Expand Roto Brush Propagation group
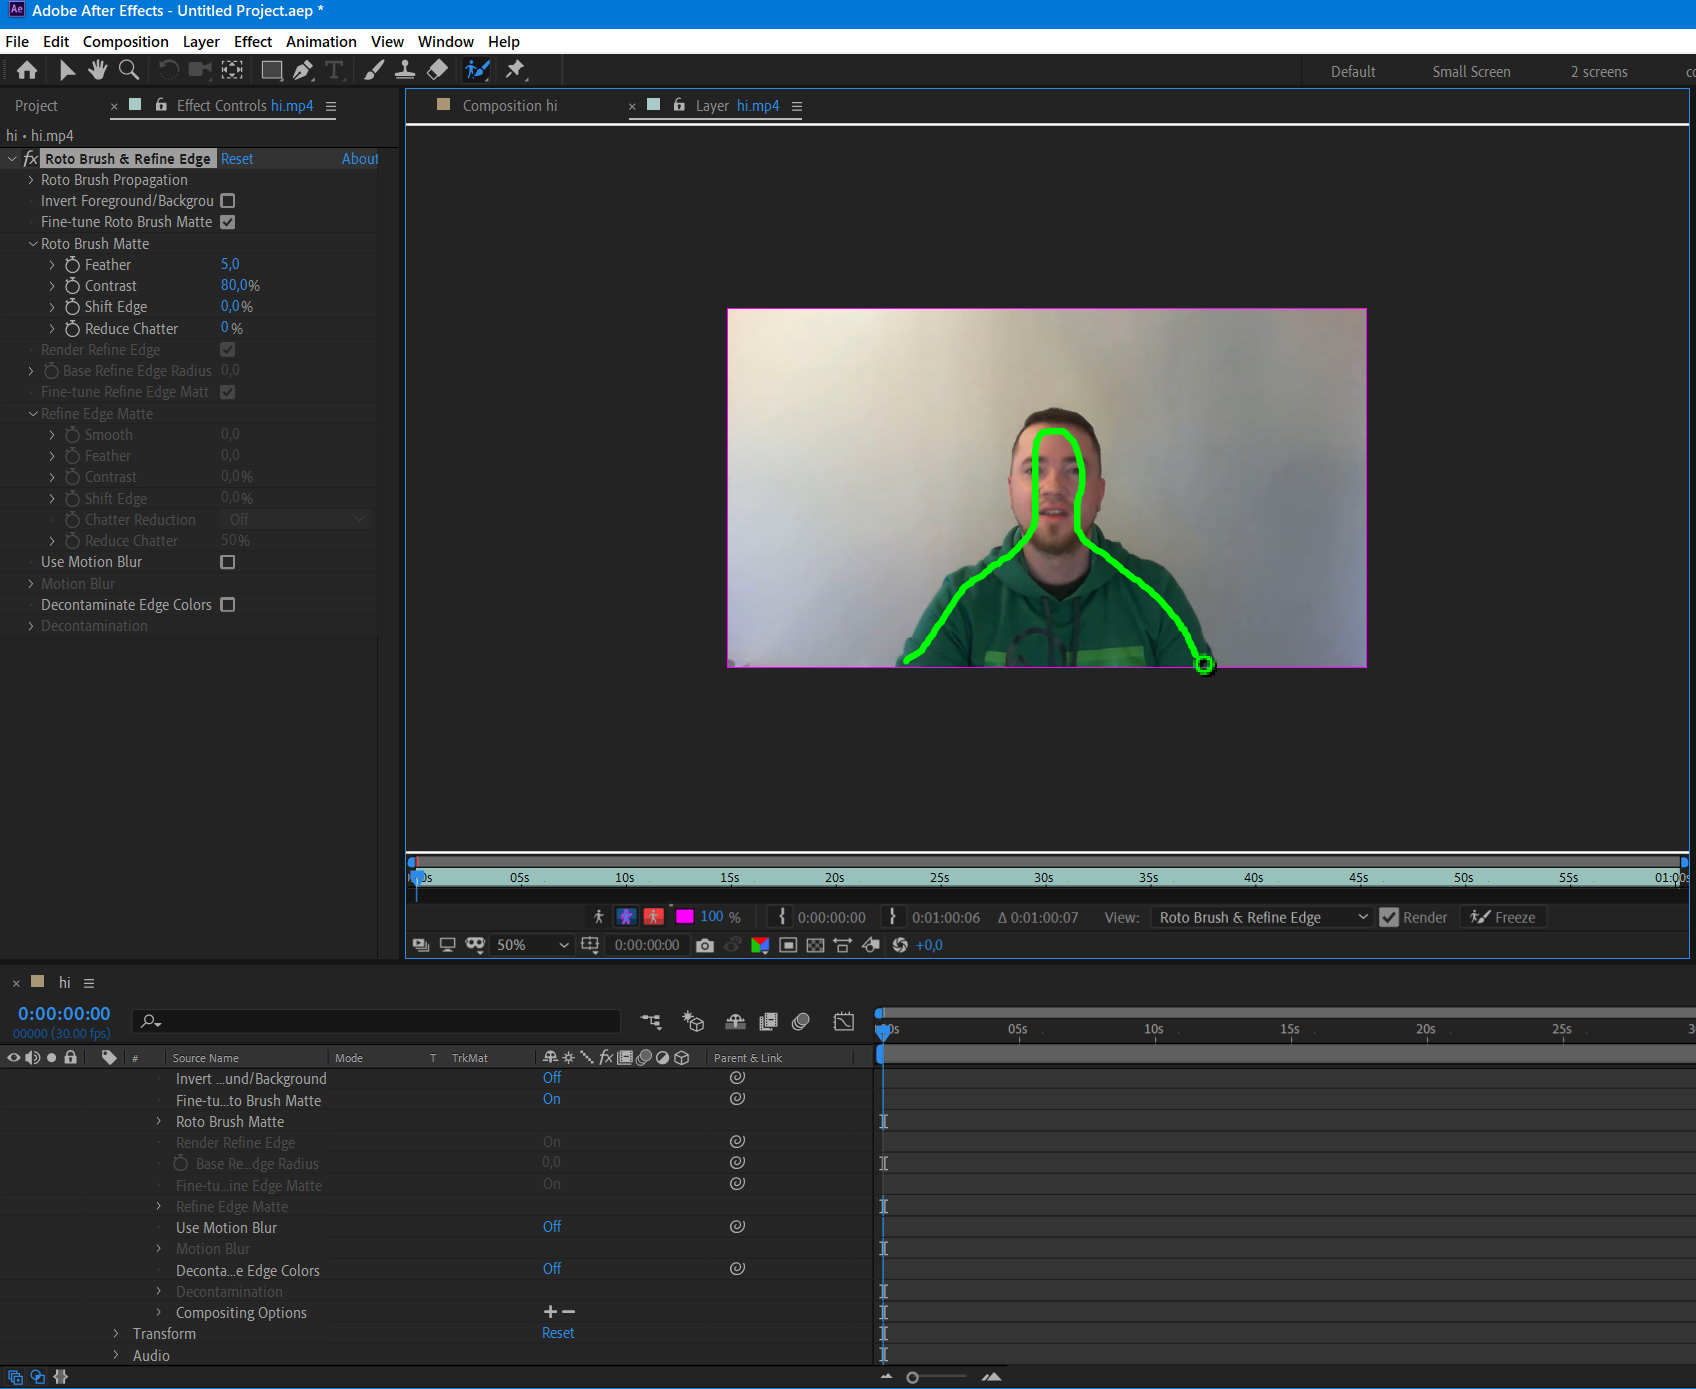Screen dimensions: 1696x1389 pos(31,180)
